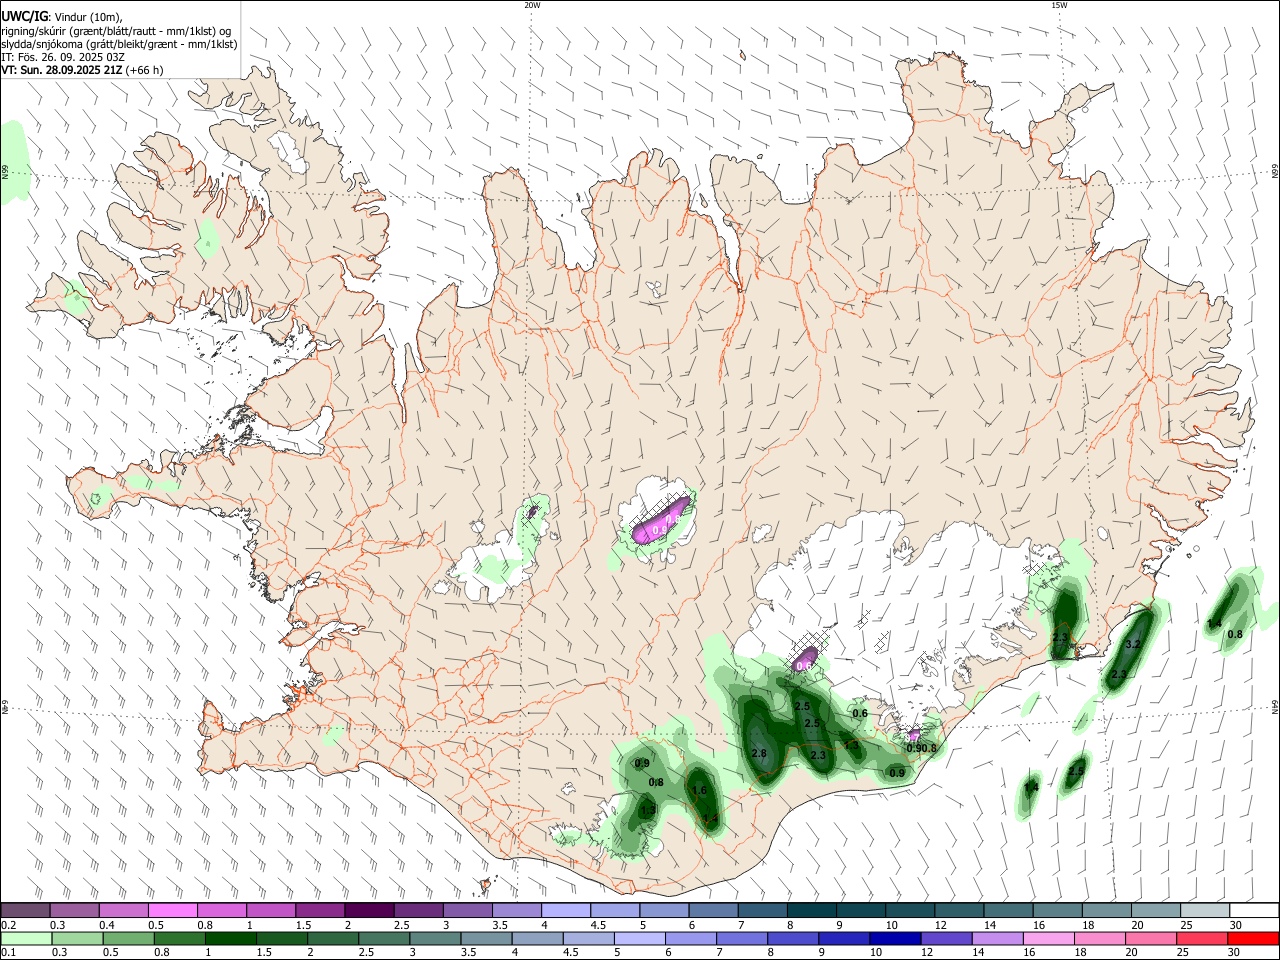Click the red swatch ending the rain scale
Viewport: 1280px width, 960px height.
[1253, 939]
